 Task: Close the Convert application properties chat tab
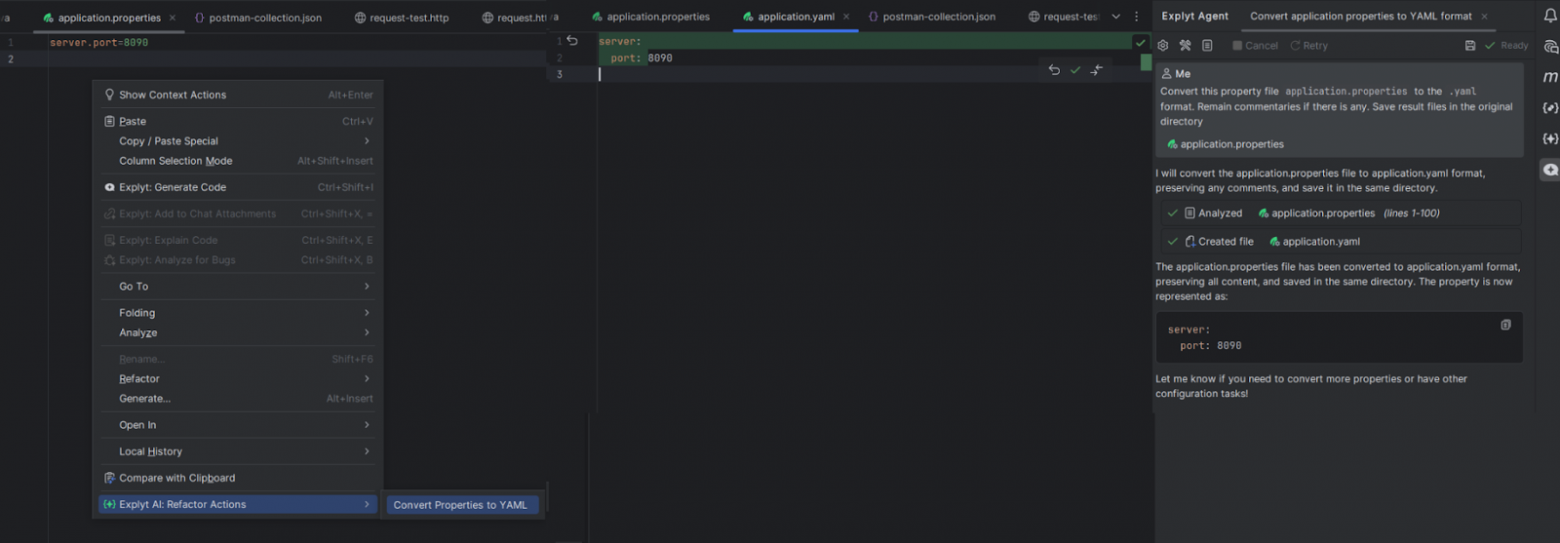pyautogui.click(x=1484, y=17)
